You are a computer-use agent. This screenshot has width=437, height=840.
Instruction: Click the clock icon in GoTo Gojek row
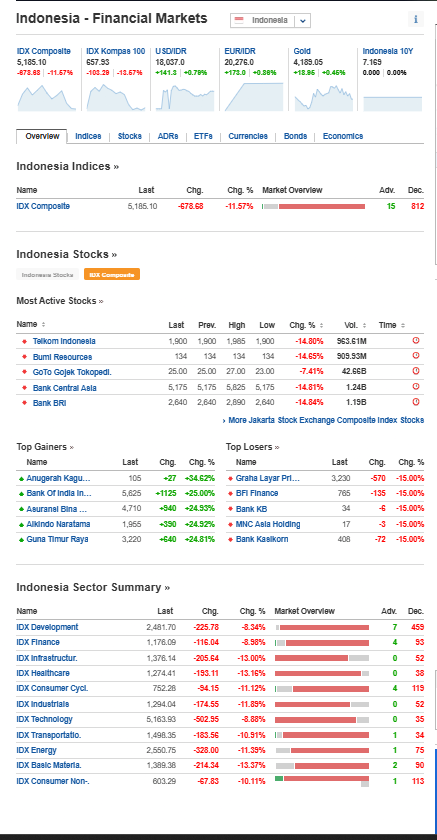(x=416, y=371)
